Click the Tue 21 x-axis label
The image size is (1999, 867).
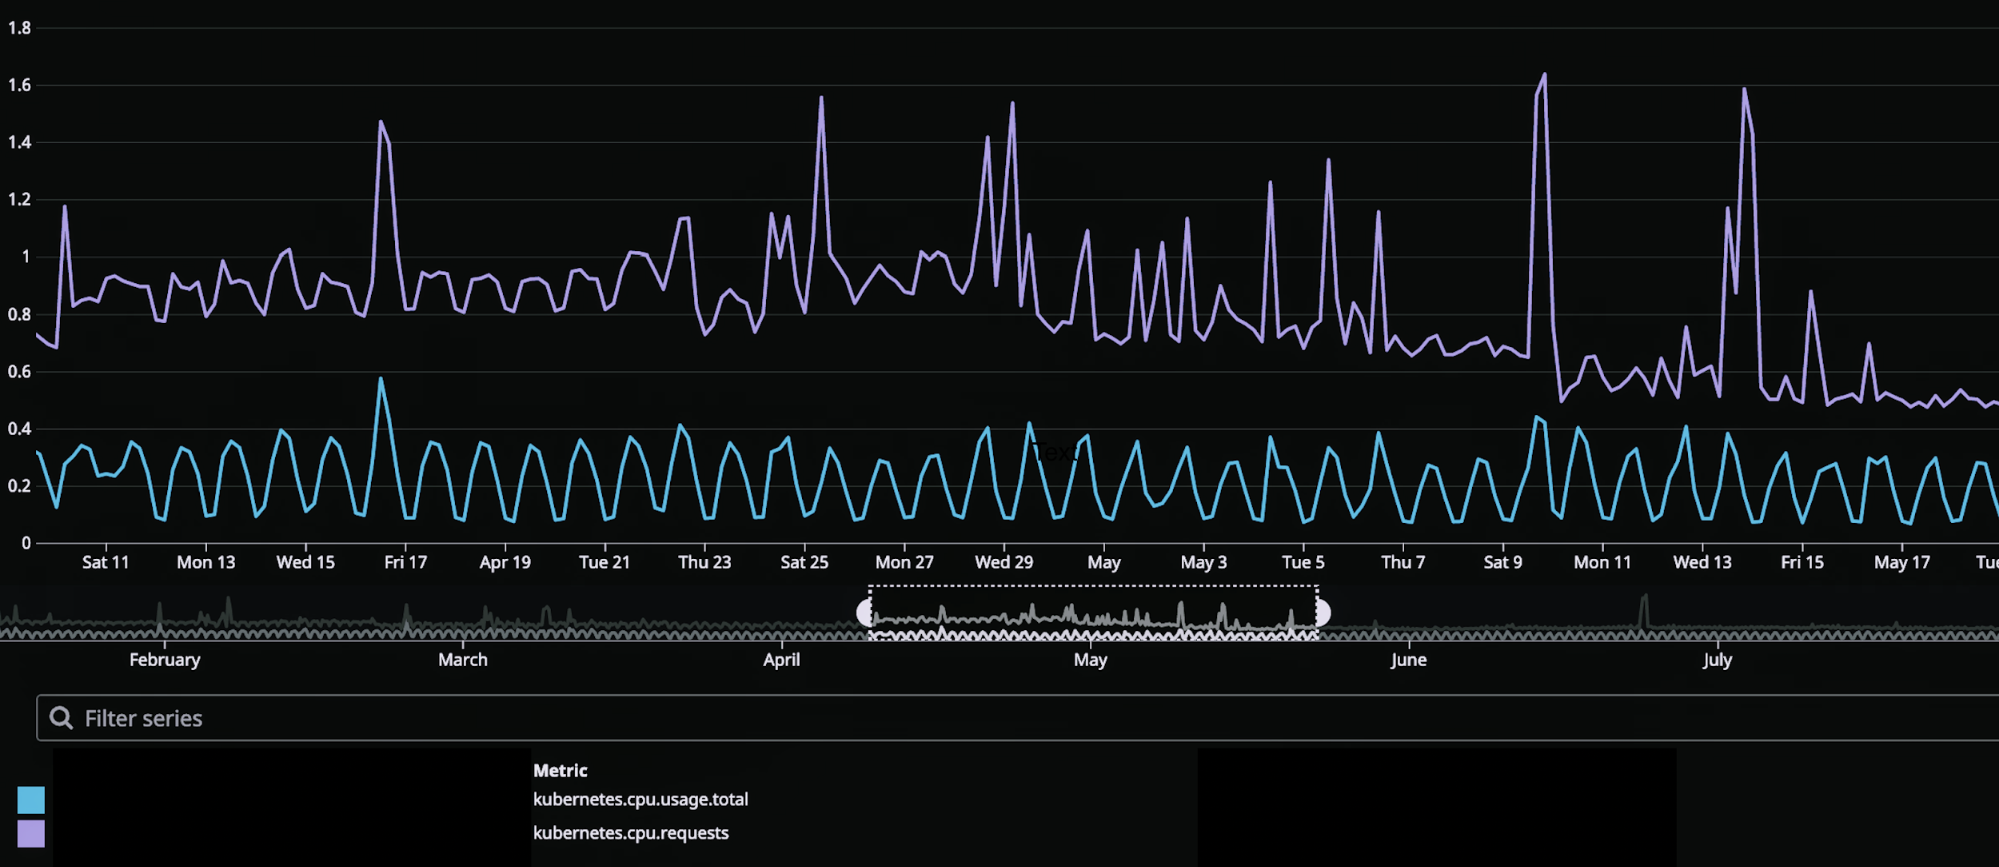coord(605,562)
